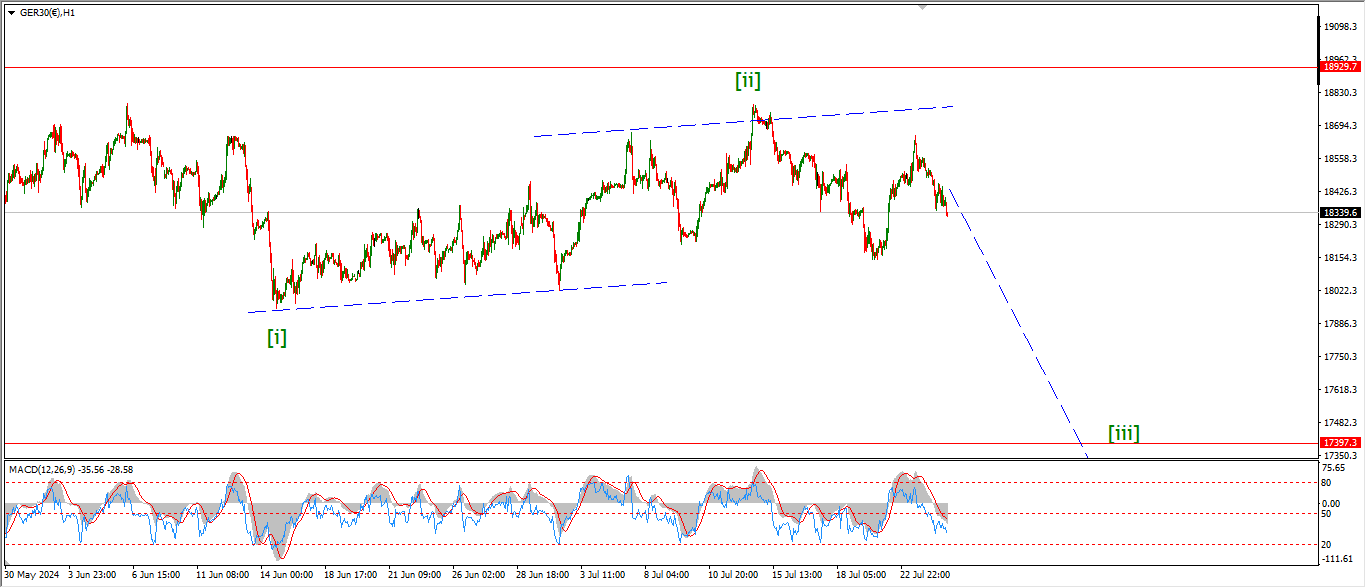Open the GER30 chart dropdown arrow
The image size is (1366, 588).
[11, 12]
